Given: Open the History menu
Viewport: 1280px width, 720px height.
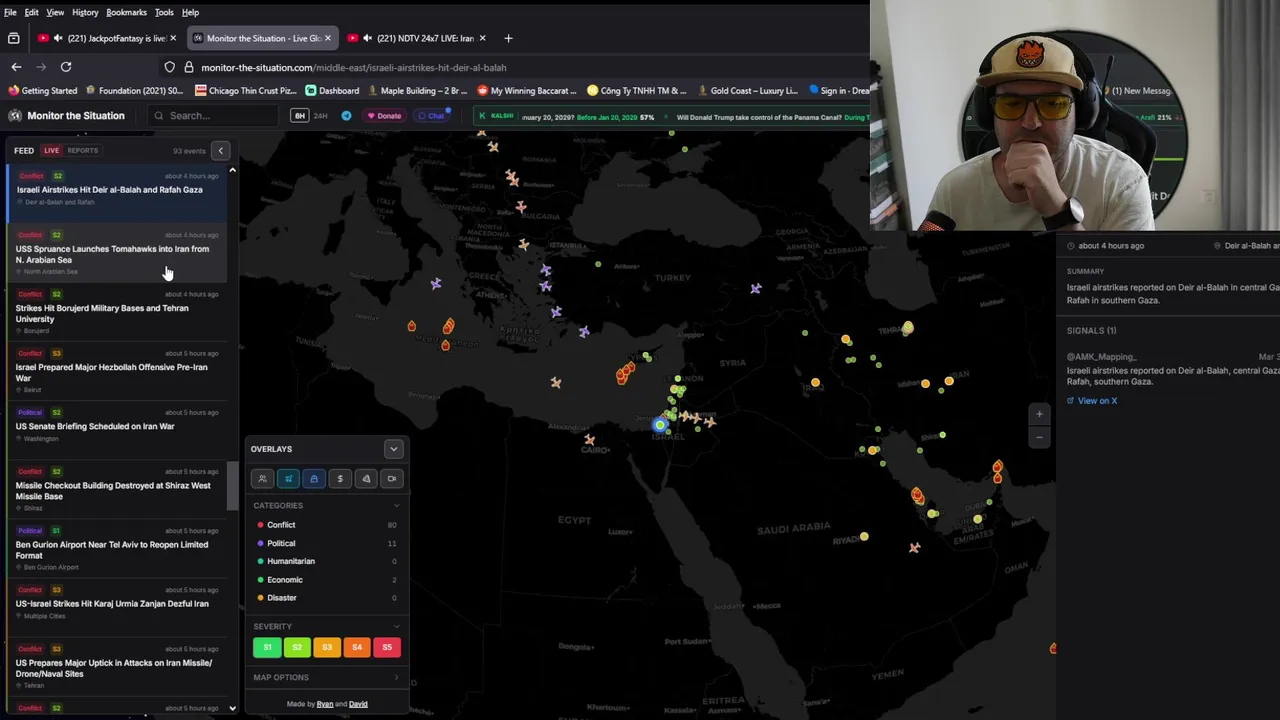Looking at the screenshot, I should click(85, 12).
